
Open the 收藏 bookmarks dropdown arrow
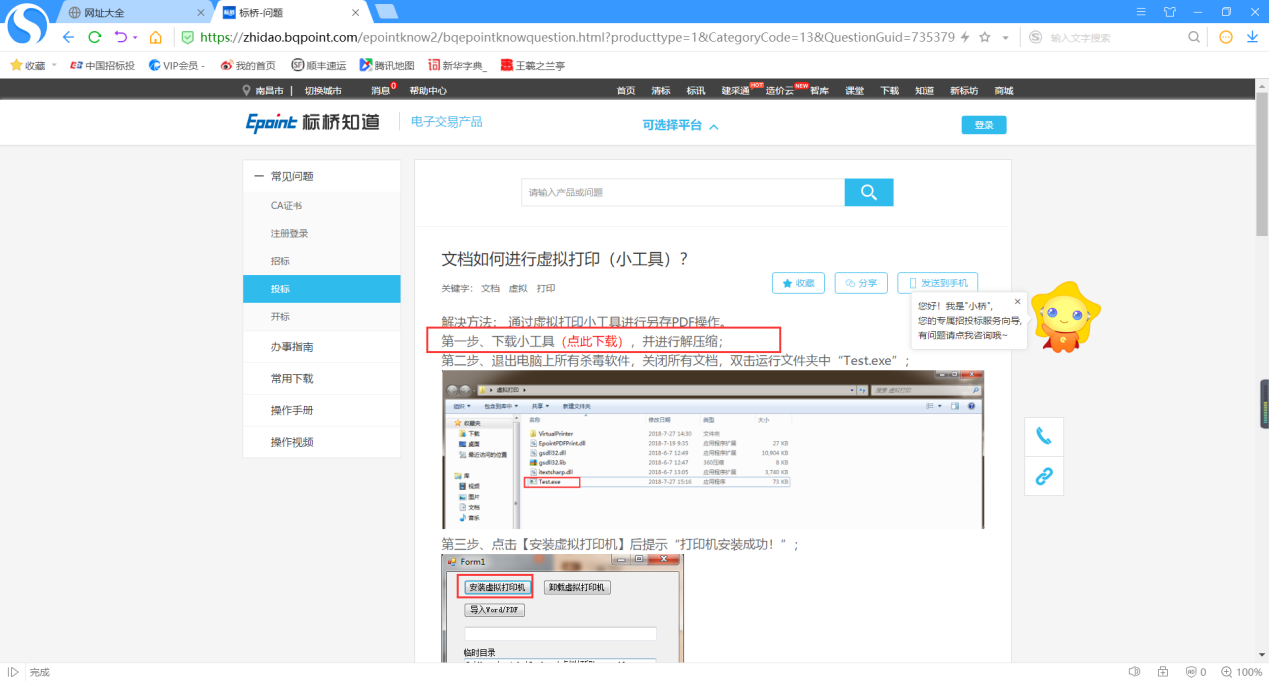tap(53, 66)
